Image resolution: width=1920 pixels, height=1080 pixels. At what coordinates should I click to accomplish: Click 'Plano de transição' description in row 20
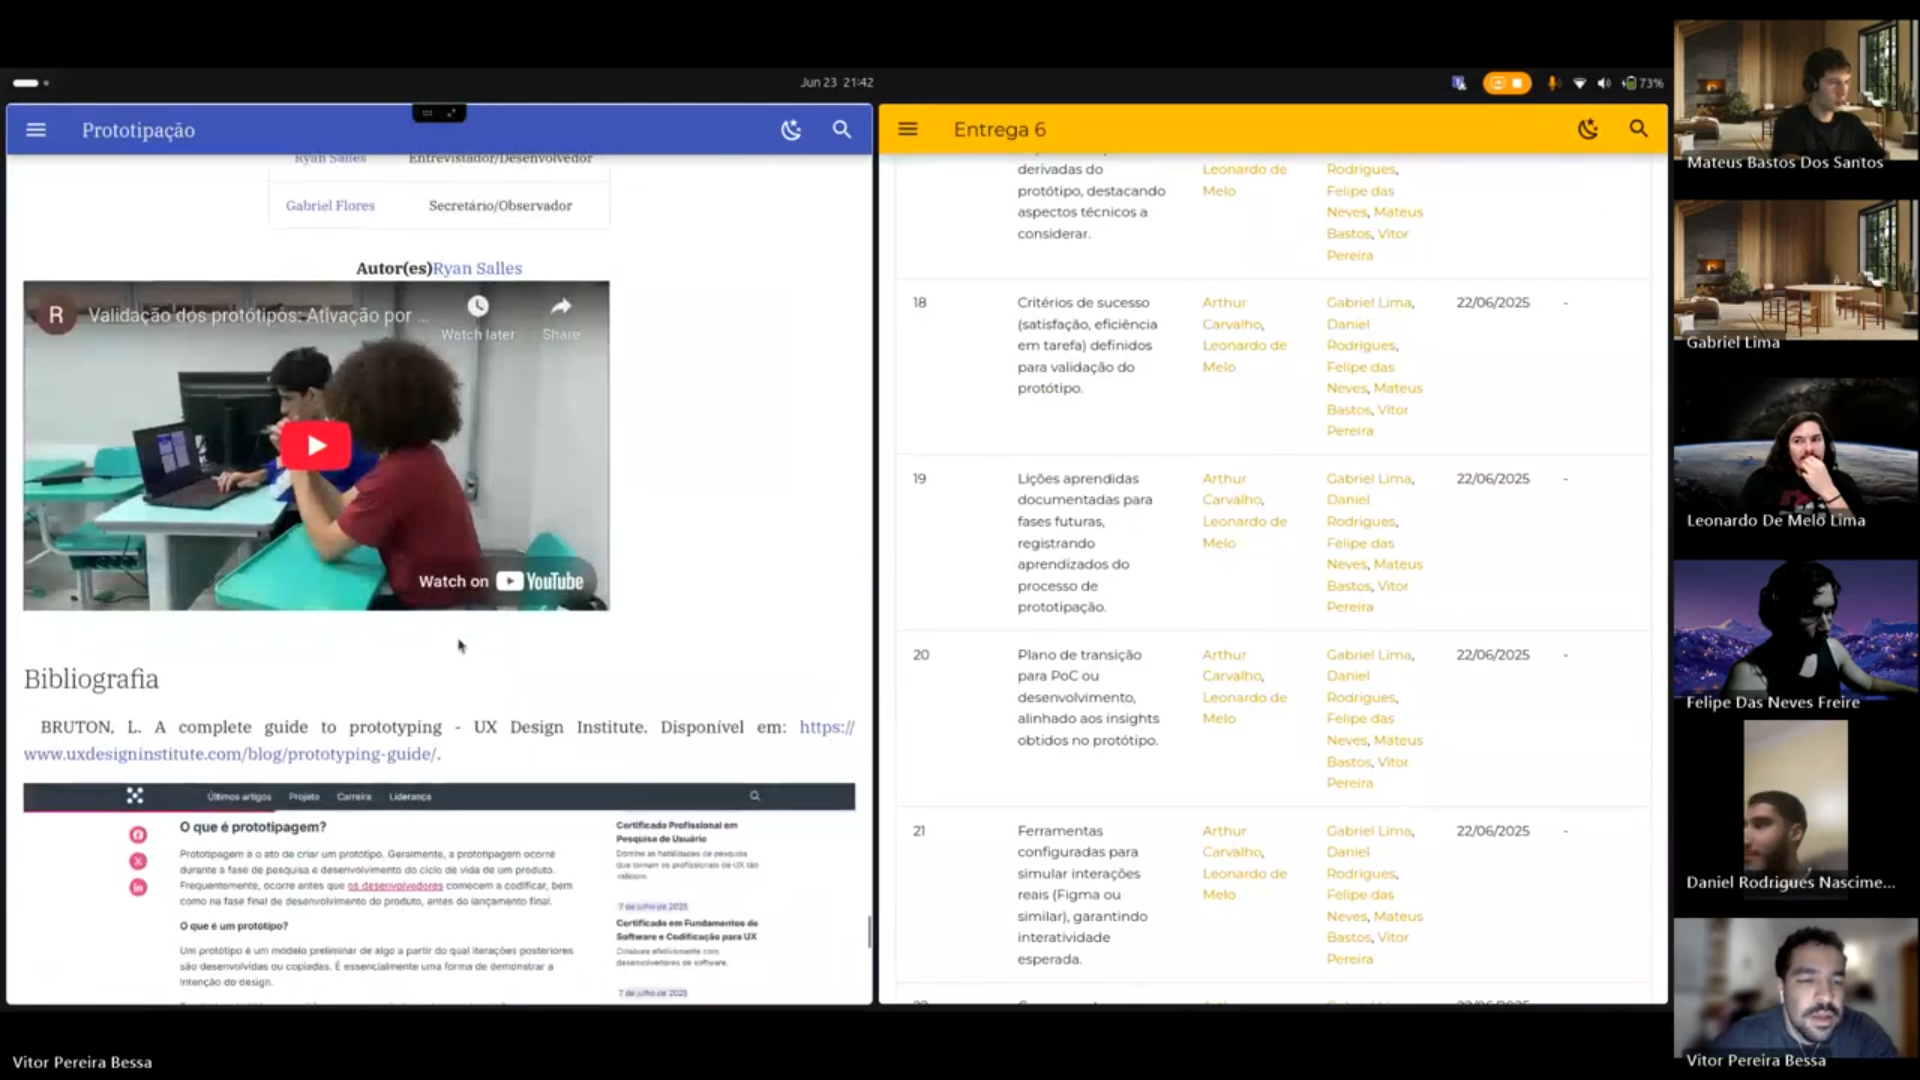pos(1088,697)
